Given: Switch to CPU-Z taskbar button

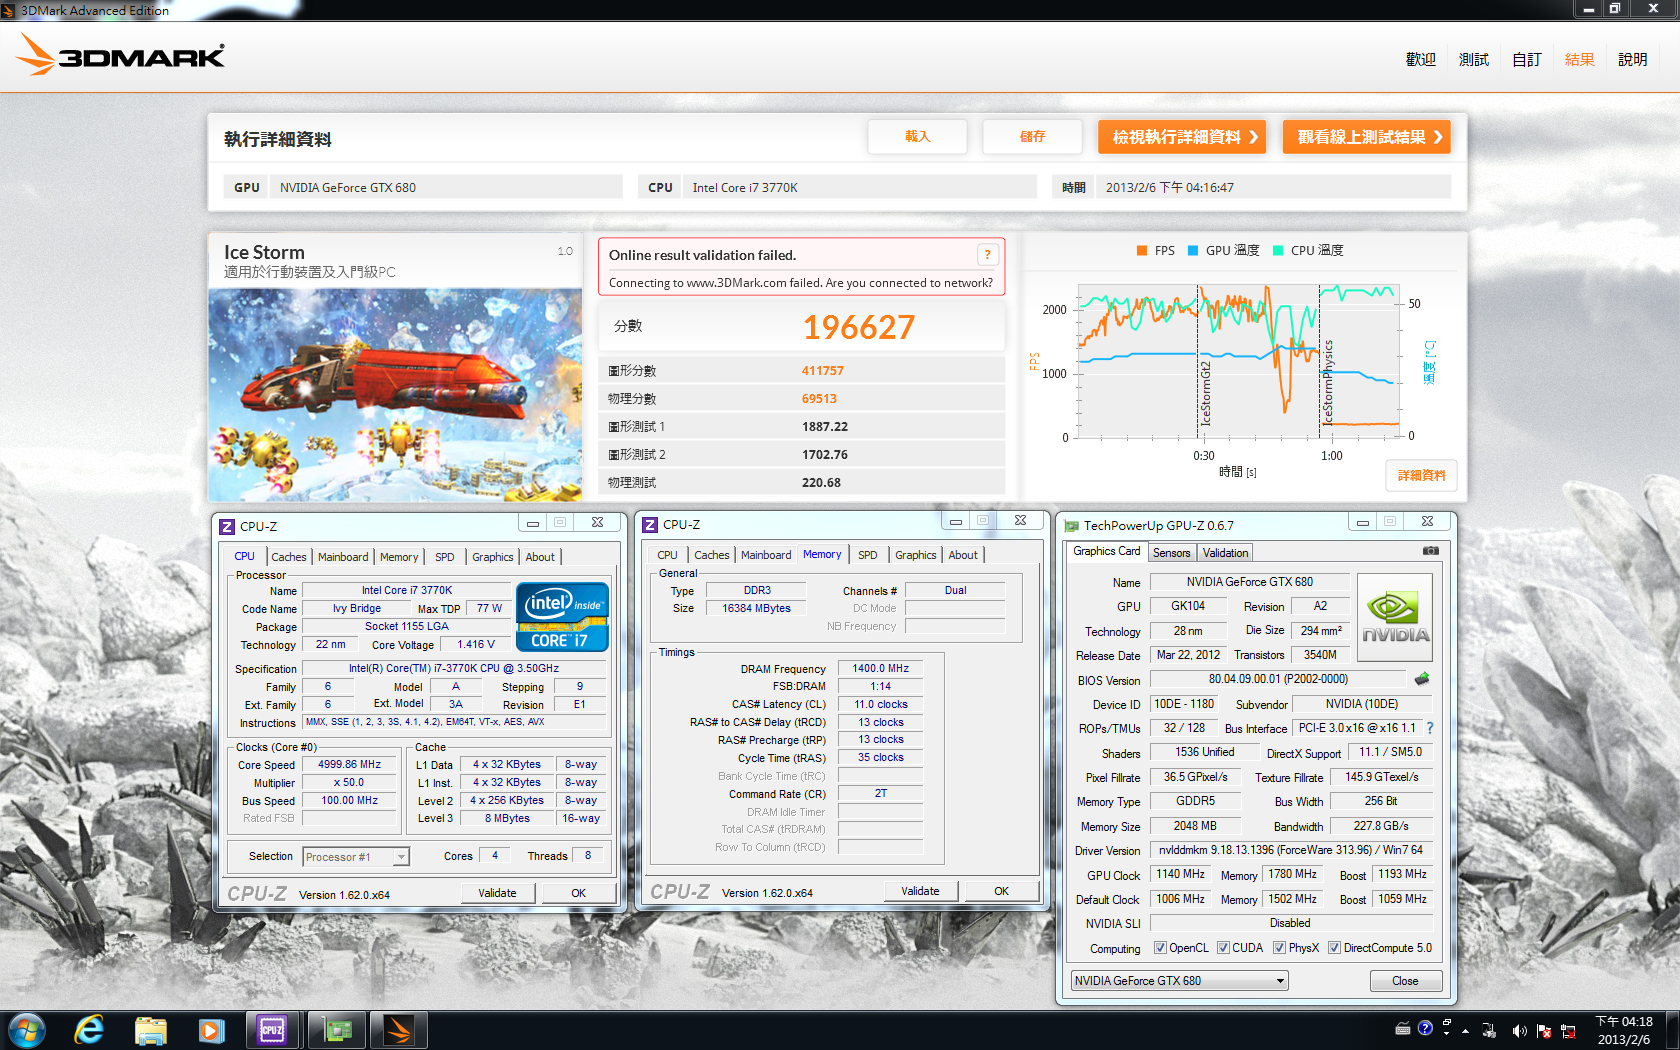Looking at the screenshot, I should point(273,1030).
